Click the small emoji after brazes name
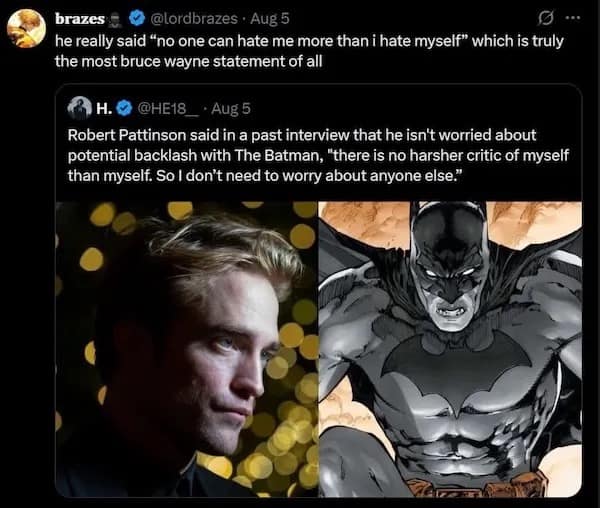 (x=118, y=20)
